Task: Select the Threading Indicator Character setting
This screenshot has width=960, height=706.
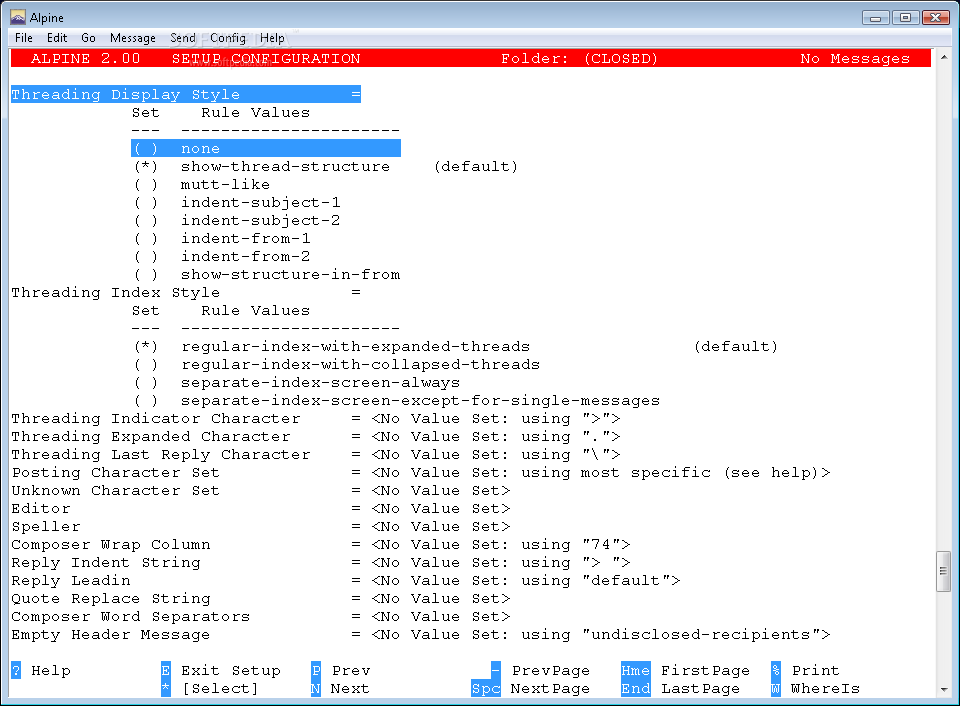Action: (316, 419)
